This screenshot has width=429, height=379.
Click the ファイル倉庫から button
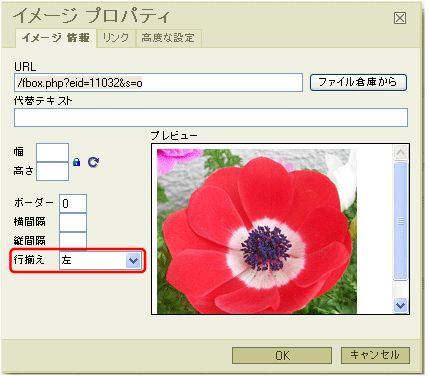pos(358,82)
